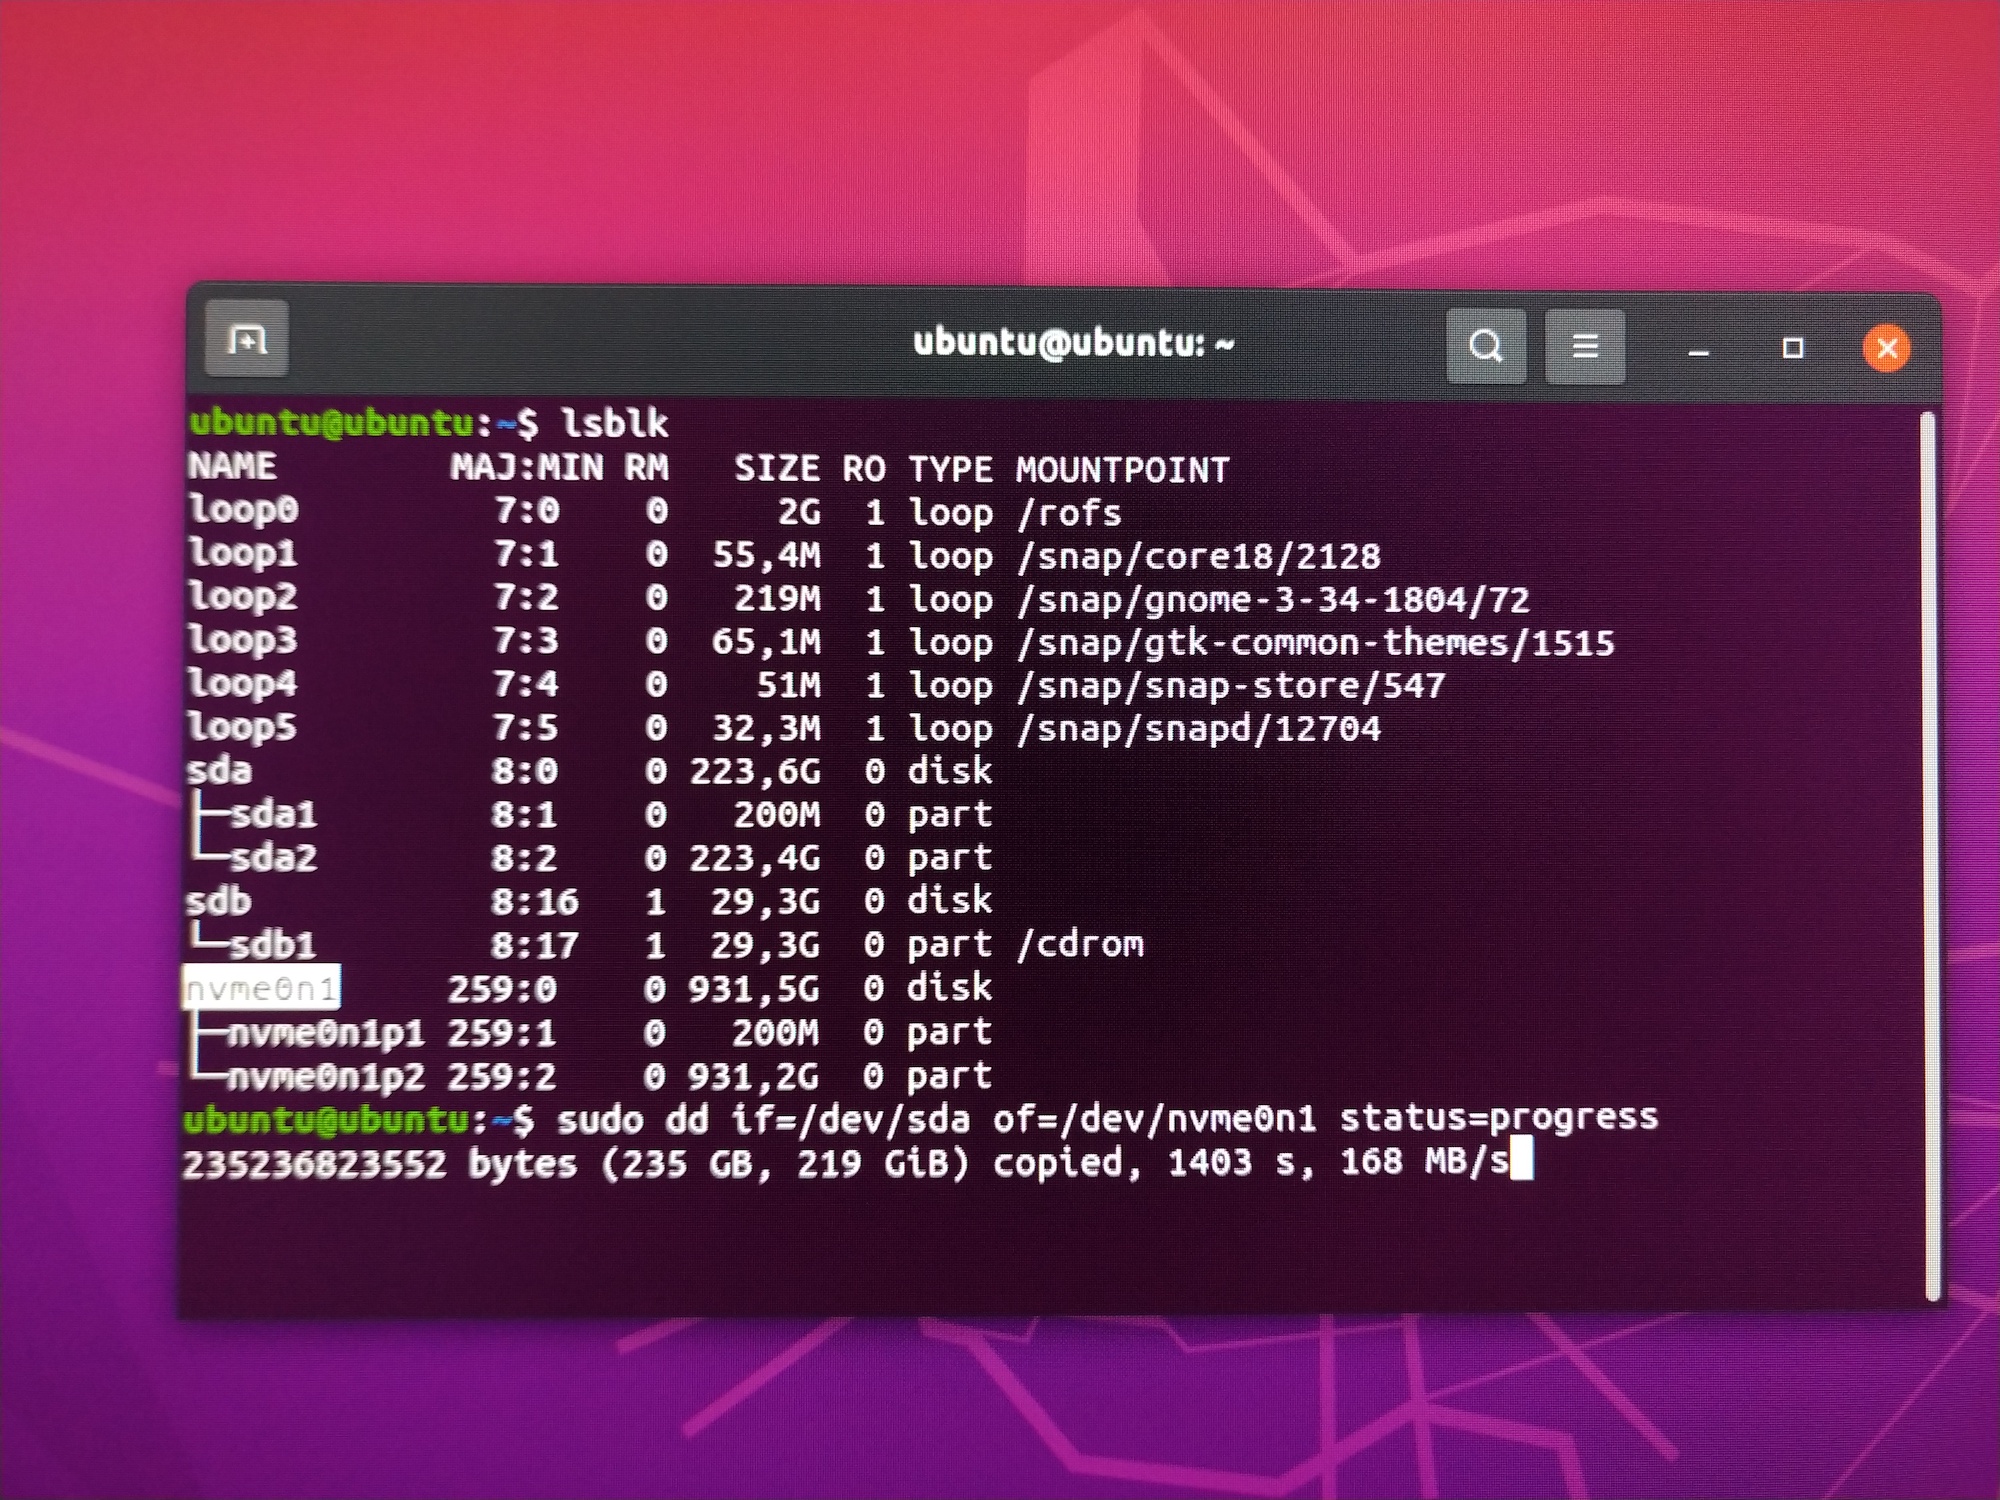Click the terminal cursor block
Screen dimensions: 2000x1500
(x=1521, y=1162)
